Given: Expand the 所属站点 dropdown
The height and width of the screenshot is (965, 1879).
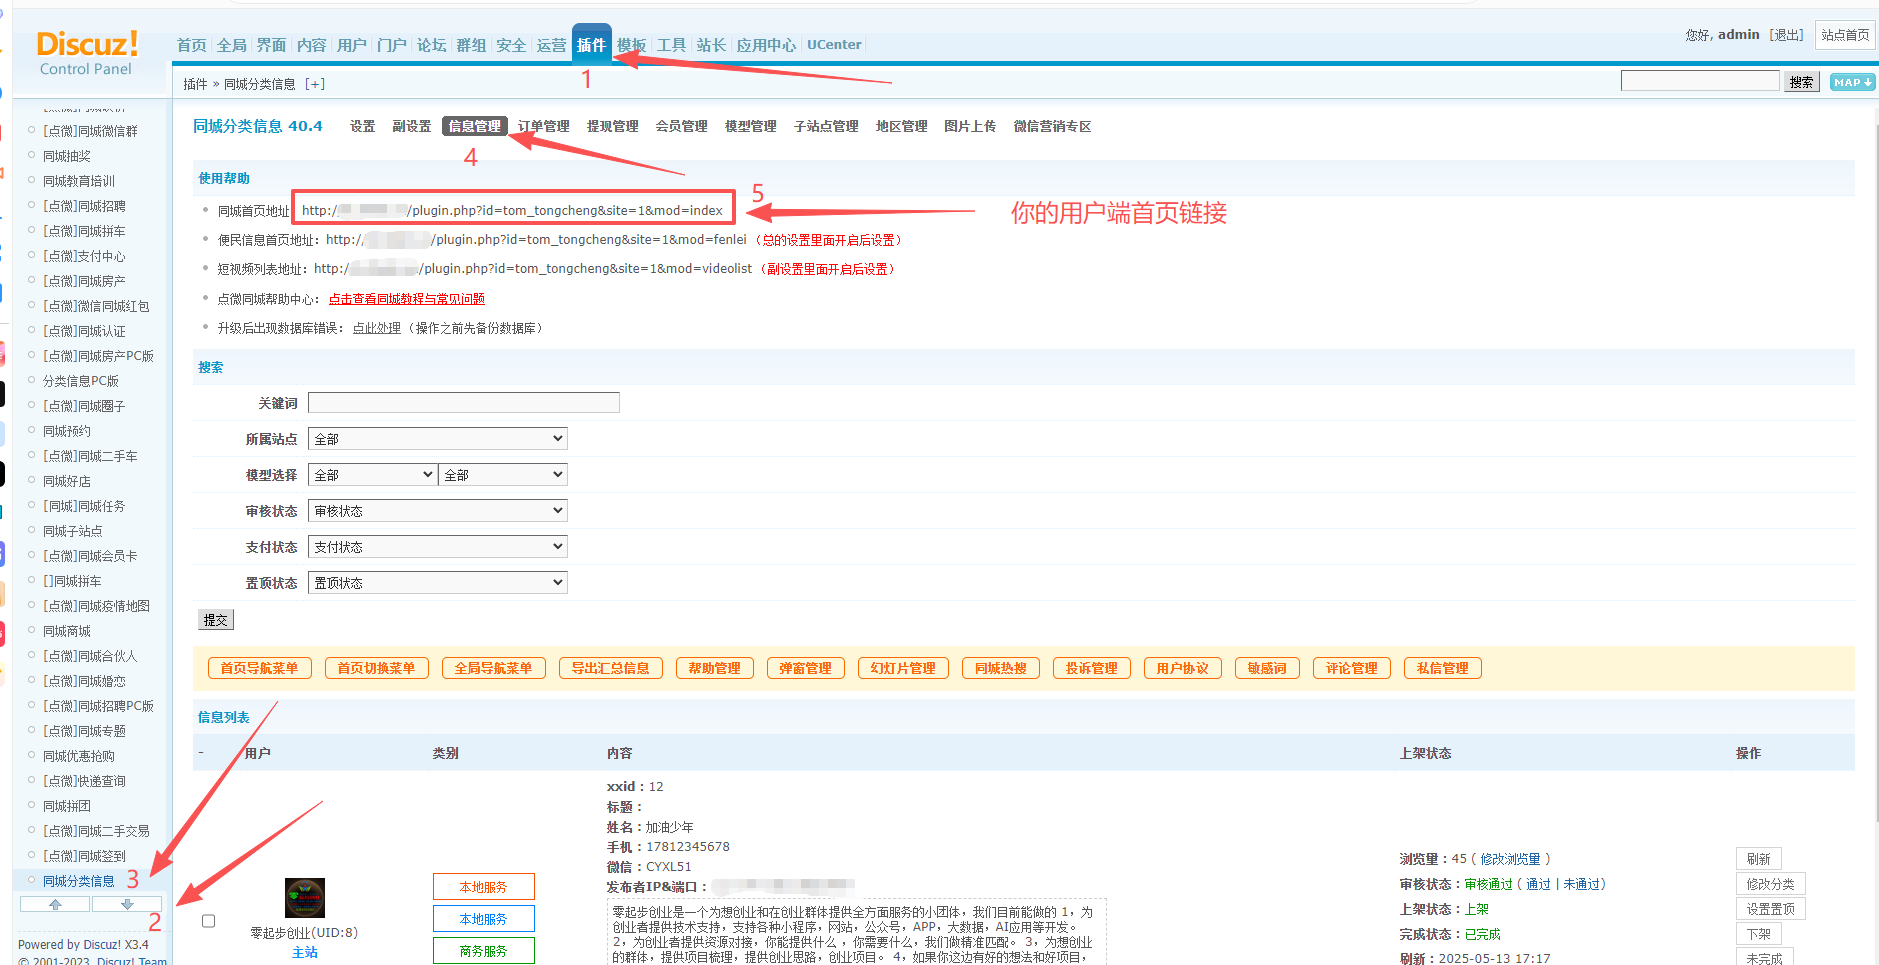Looking at the screenshot, I should pos(437,439).
